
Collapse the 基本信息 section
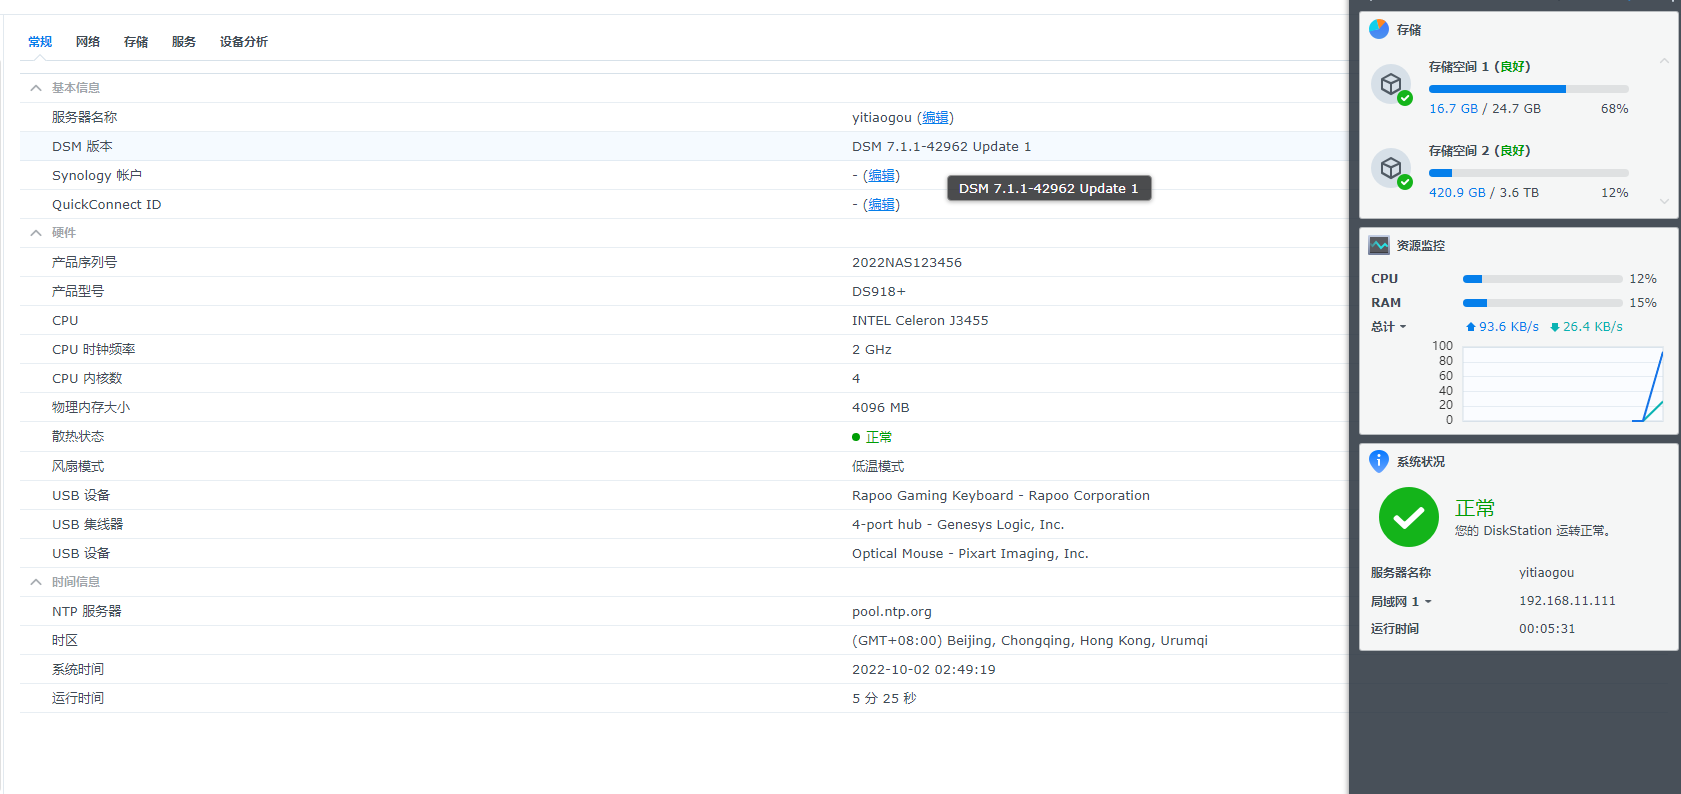pyautogui.click(x=36, y=88)
